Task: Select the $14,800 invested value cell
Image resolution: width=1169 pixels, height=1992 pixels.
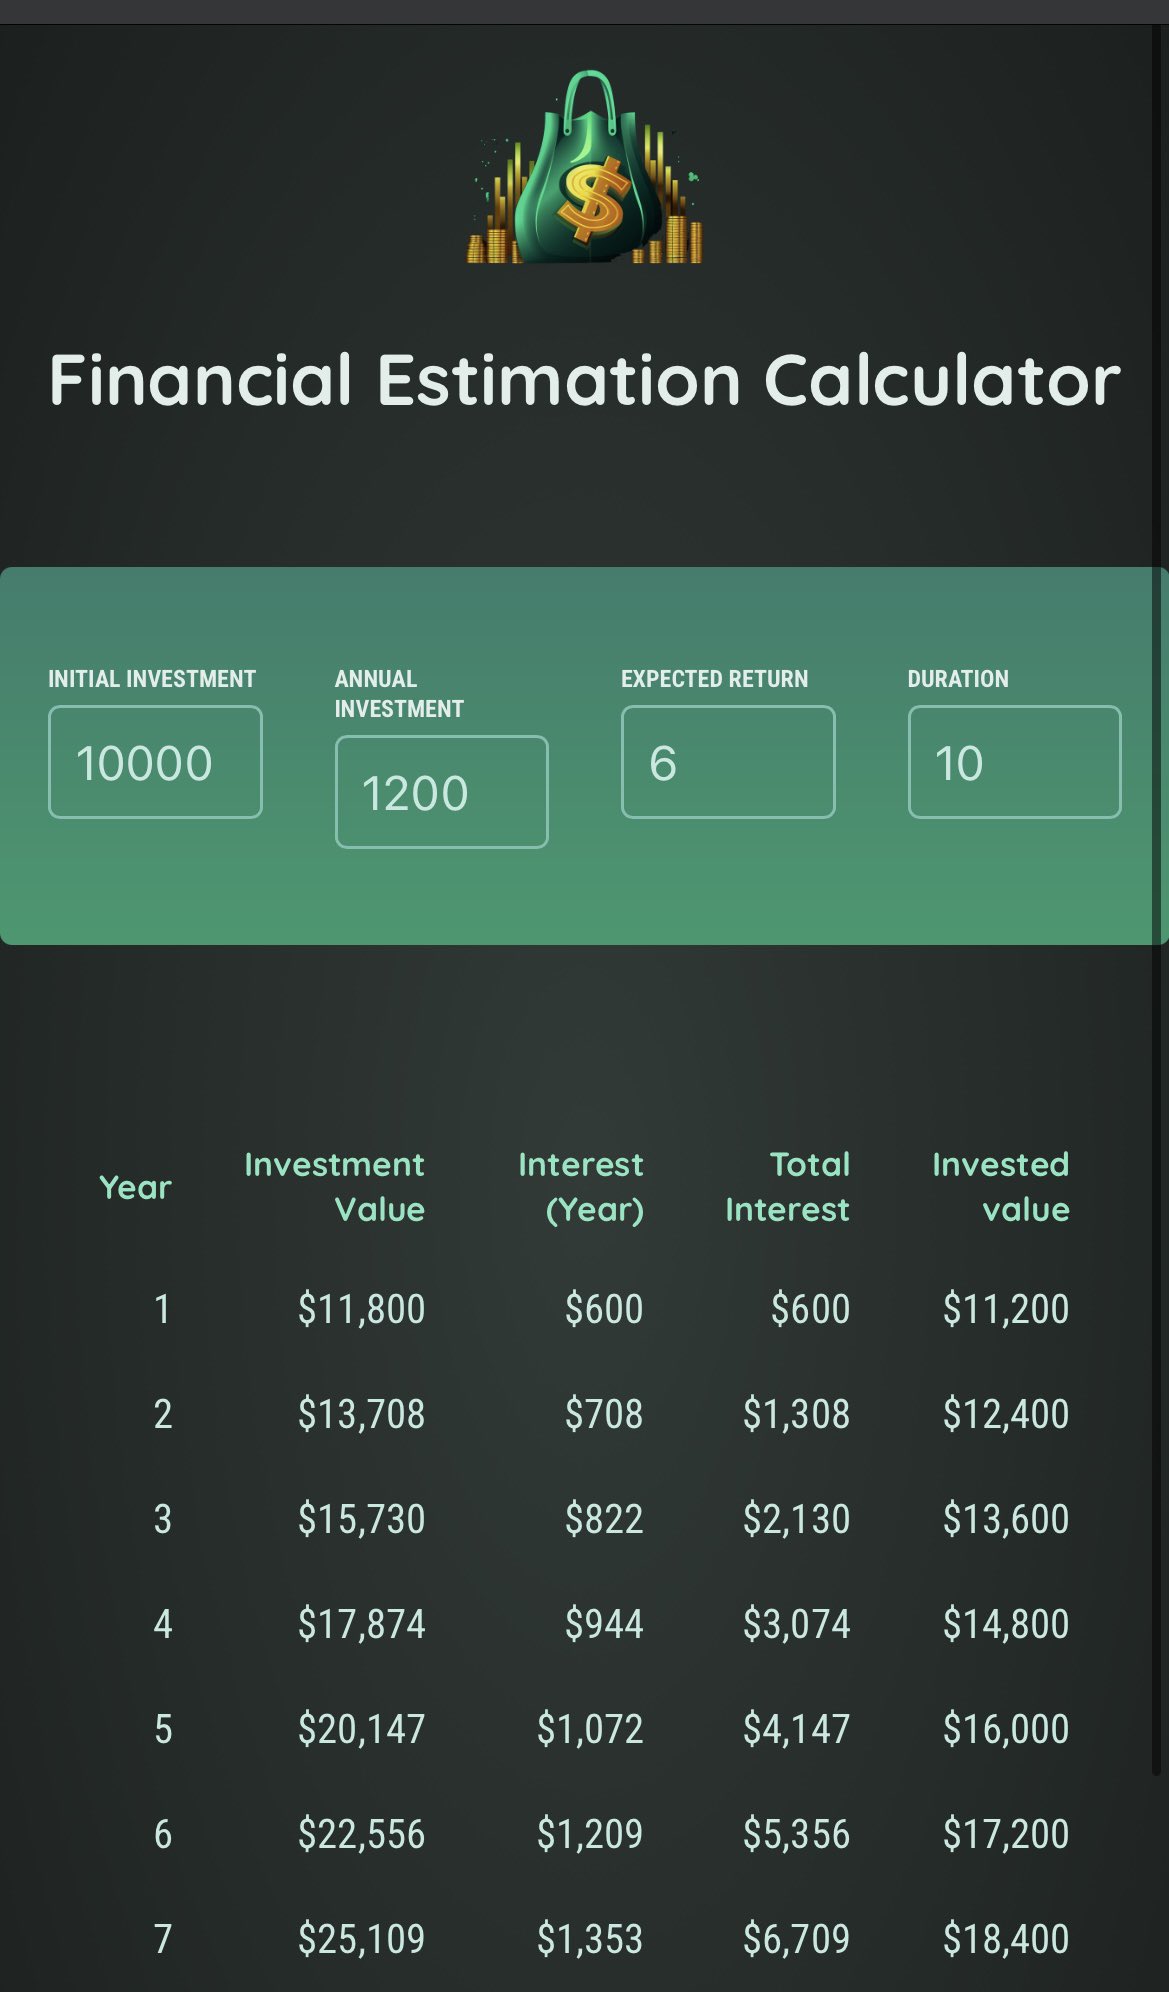Action: (x=1005, y=1624)
